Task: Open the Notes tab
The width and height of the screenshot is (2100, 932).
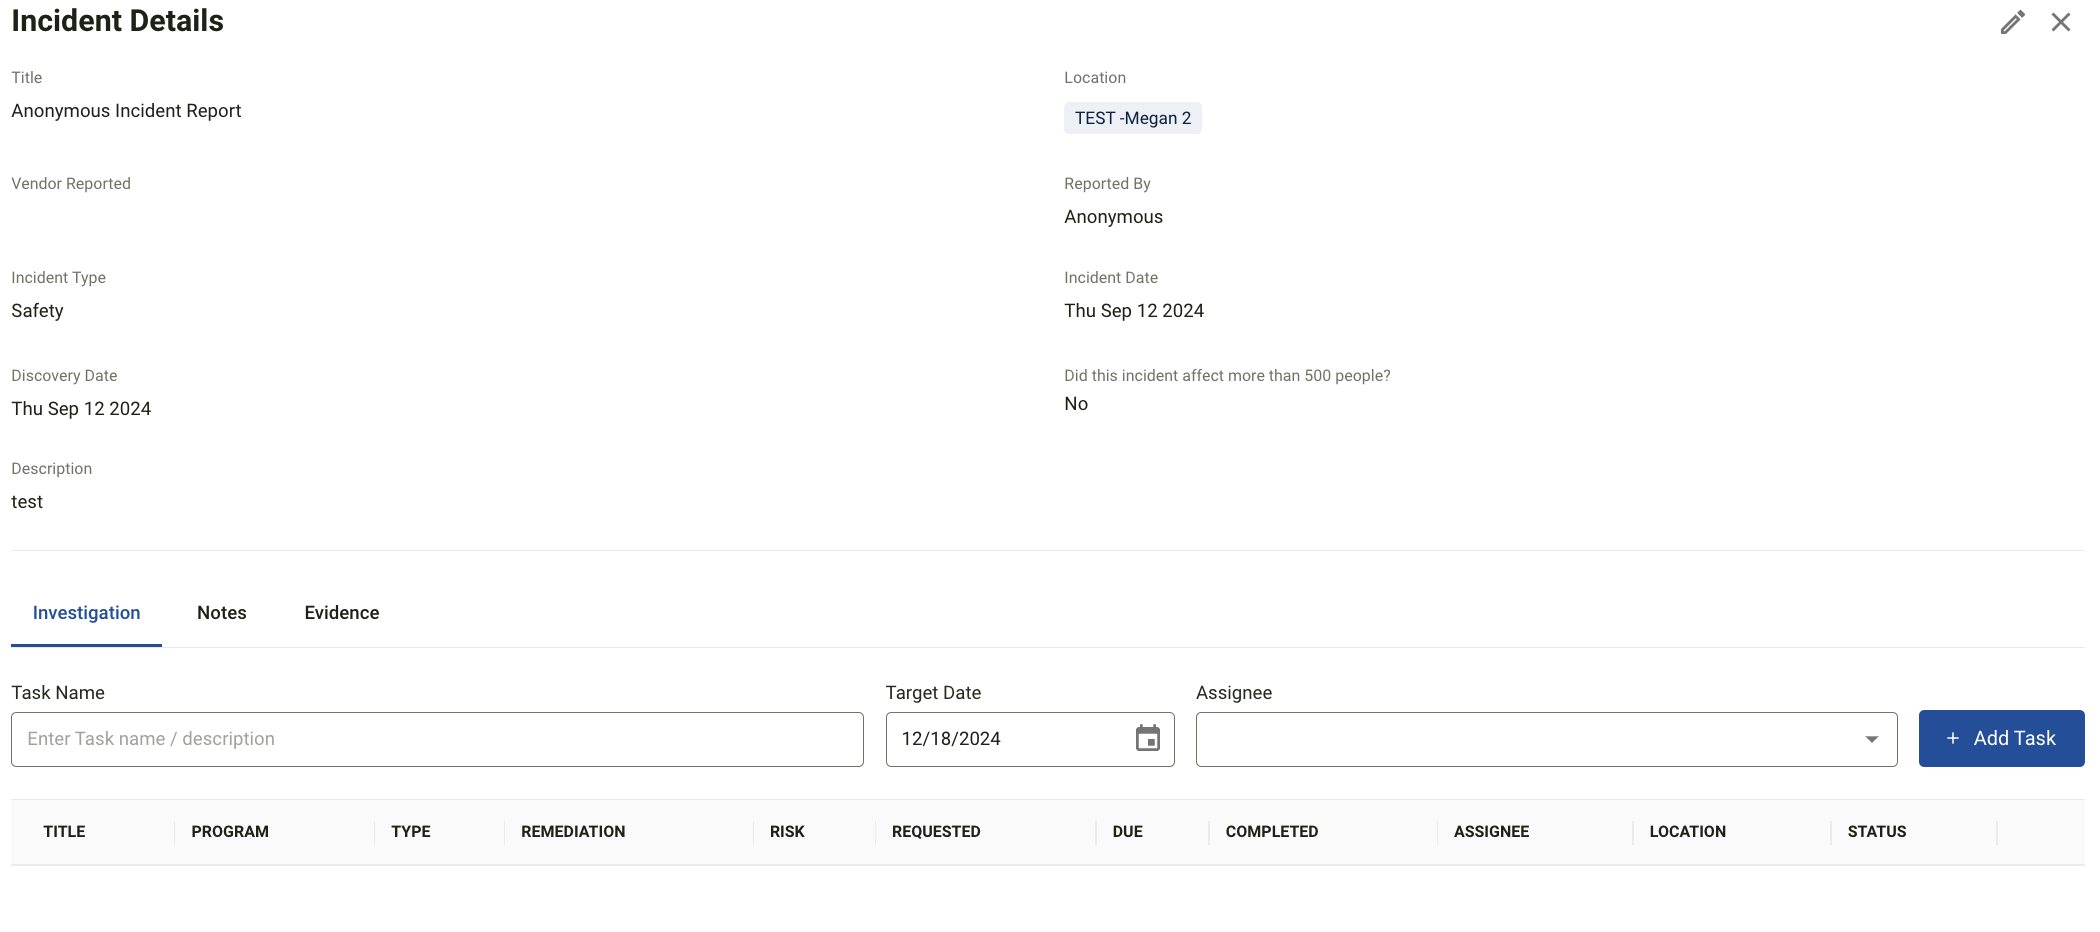Action: 222,613
